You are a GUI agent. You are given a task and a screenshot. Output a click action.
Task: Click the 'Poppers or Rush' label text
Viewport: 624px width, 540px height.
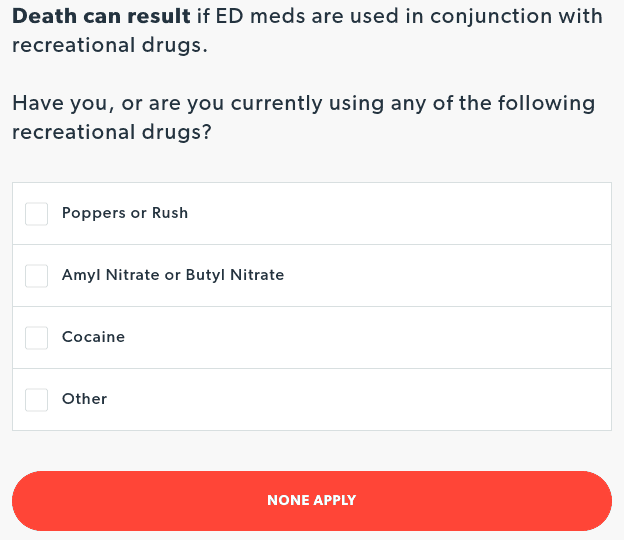[124, 213]
